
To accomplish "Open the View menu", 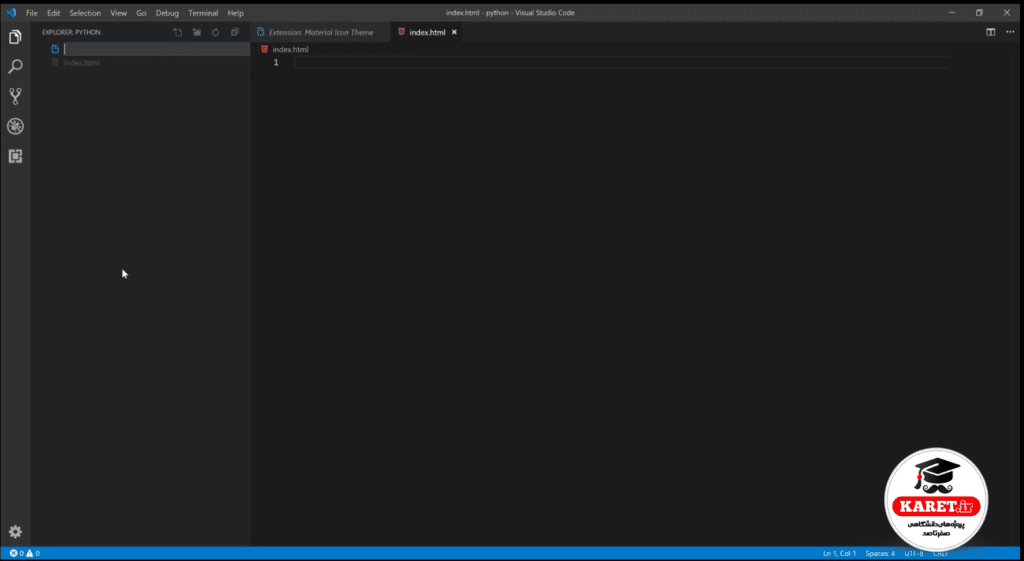I will pyautogui.click(x=118, y=13).
